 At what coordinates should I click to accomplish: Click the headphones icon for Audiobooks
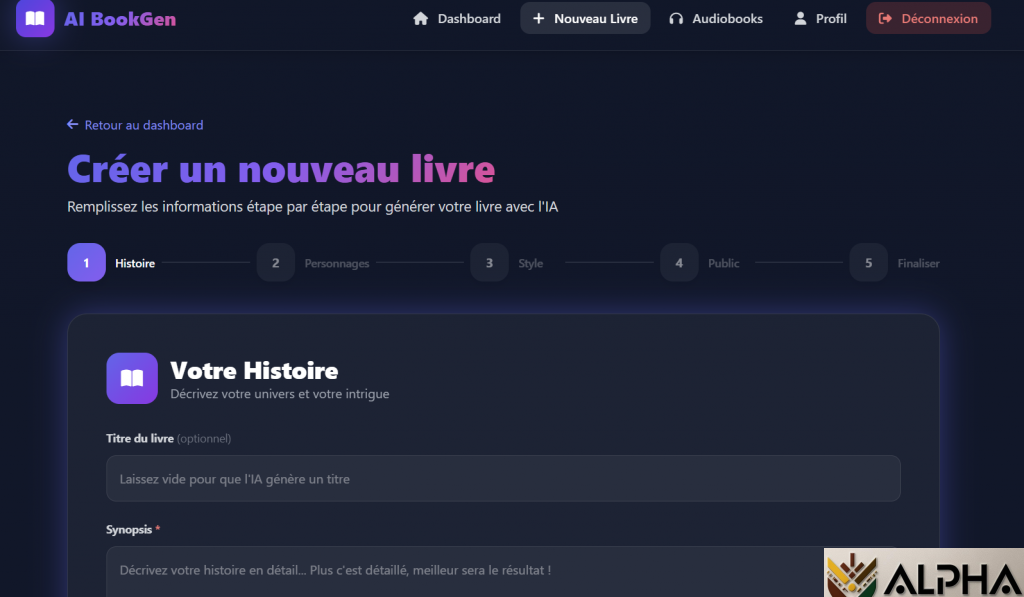click(x=676, y=19)
